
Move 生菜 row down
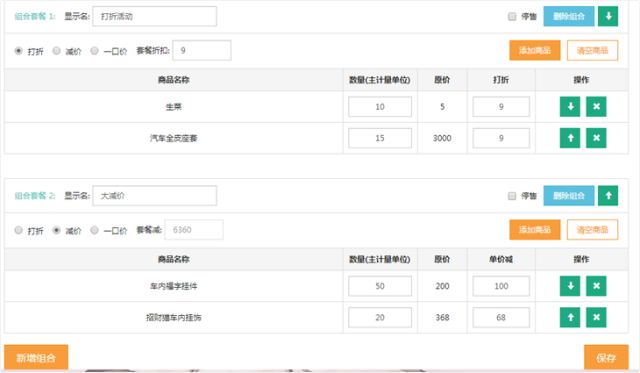570,107
